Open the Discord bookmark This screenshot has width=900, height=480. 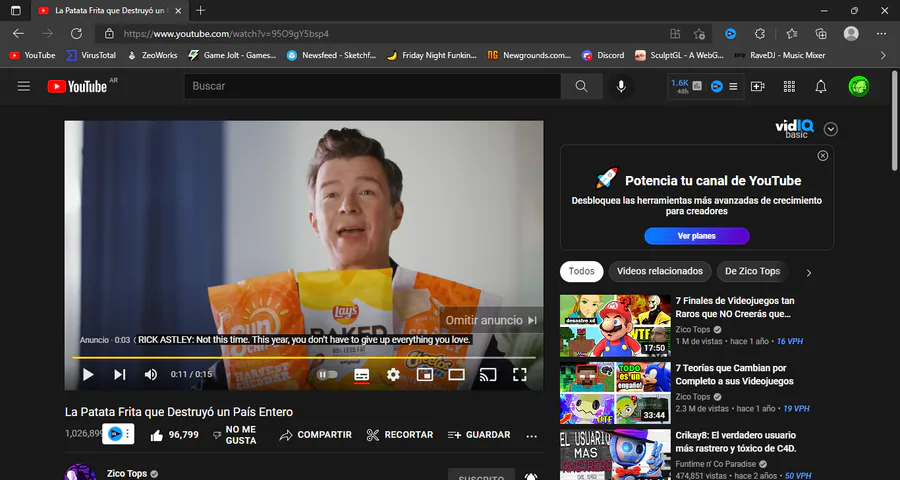point(603,56)
